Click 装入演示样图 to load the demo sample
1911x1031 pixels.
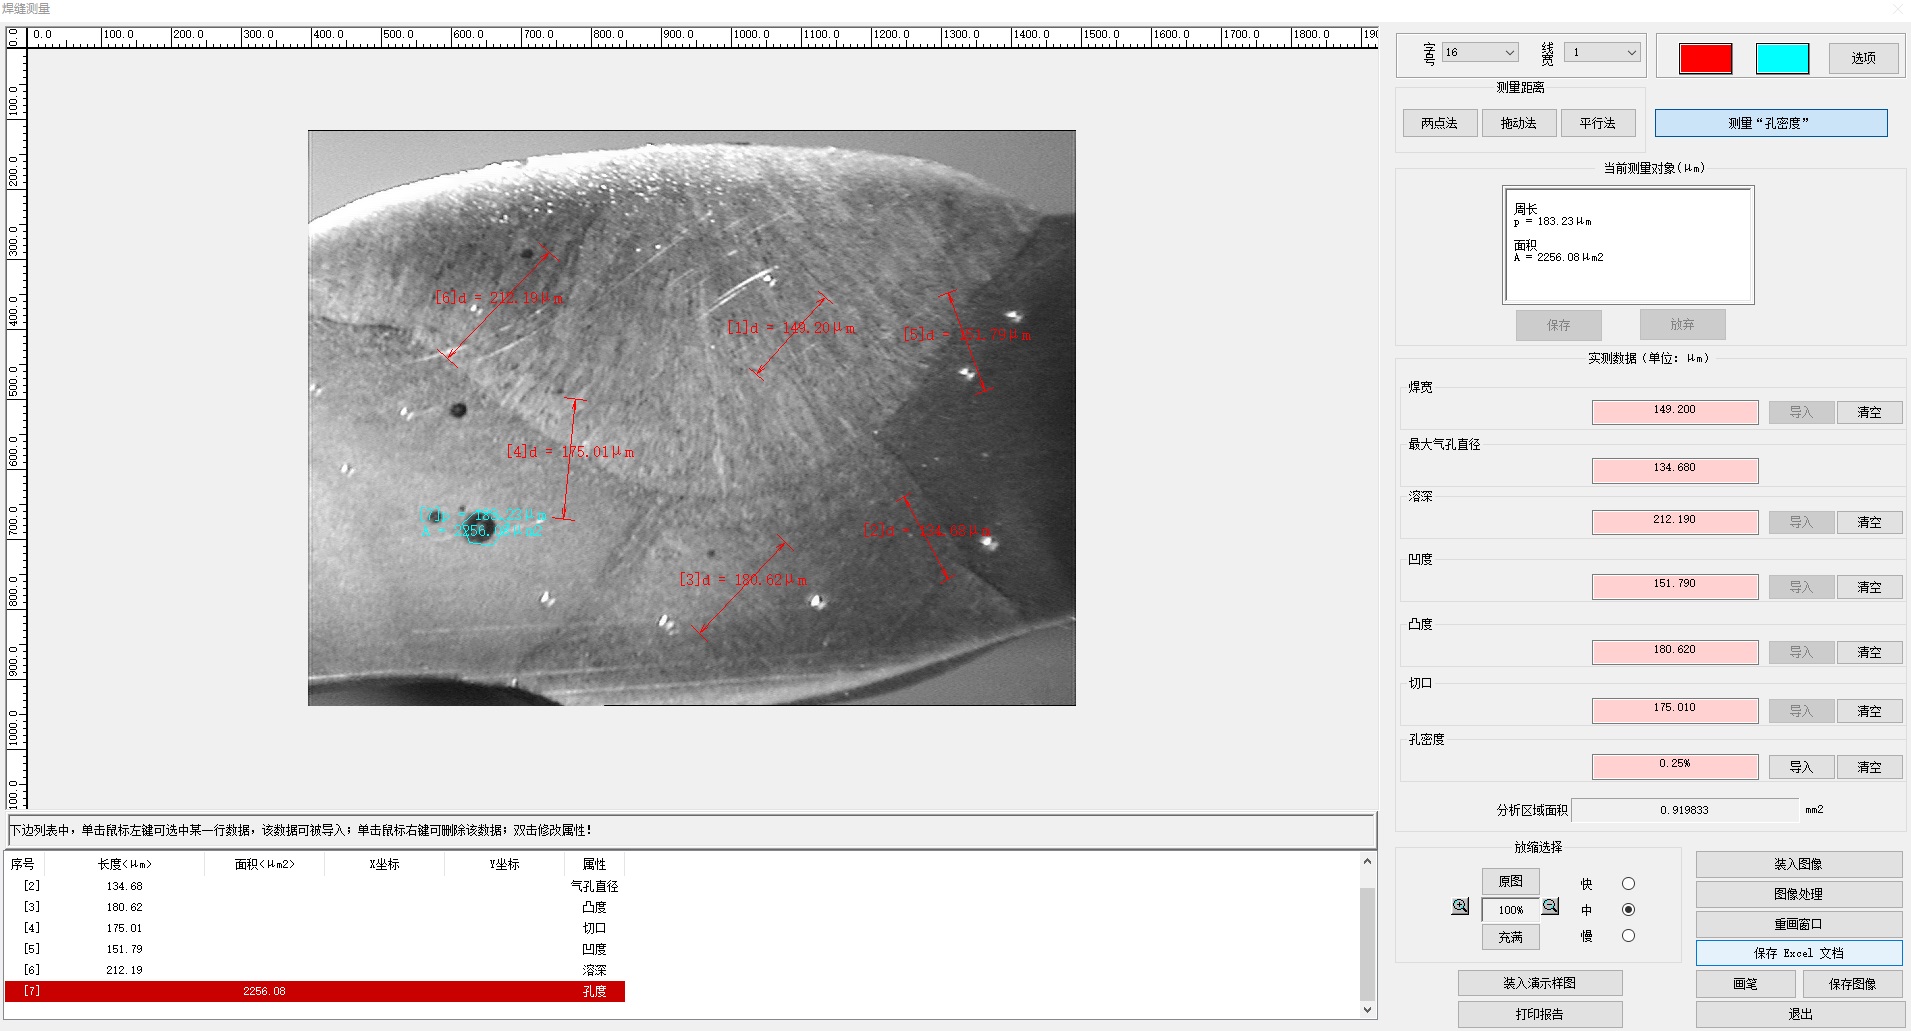point(1540,983)
